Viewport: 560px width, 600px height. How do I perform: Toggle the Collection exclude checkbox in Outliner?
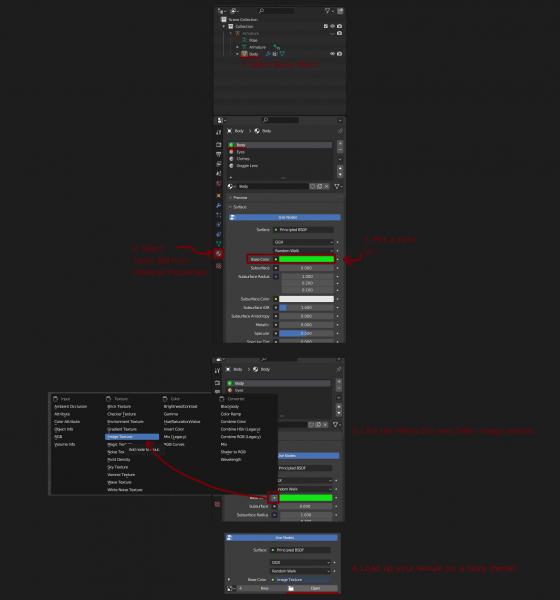(326, 26)
